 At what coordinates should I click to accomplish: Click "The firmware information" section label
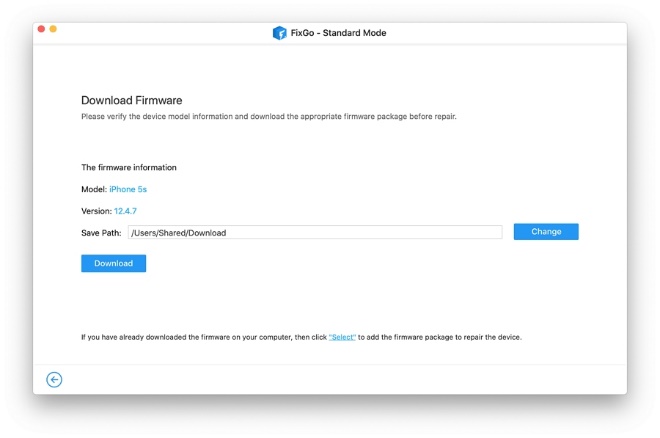point(128,167)
